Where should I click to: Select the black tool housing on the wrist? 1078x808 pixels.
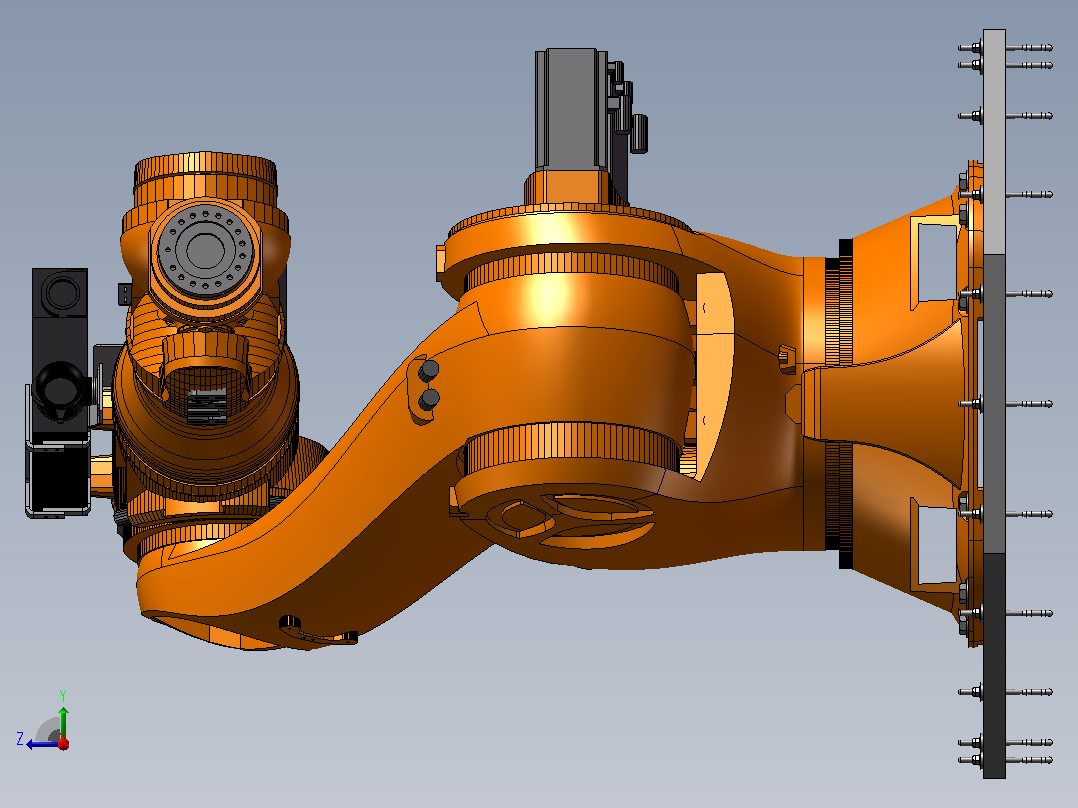click(x=59, y=392)
